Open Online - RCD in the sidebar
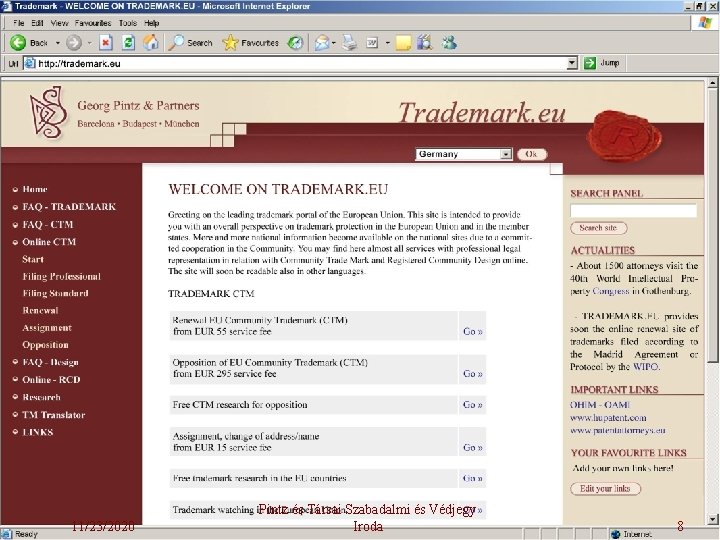 point(51,380)
